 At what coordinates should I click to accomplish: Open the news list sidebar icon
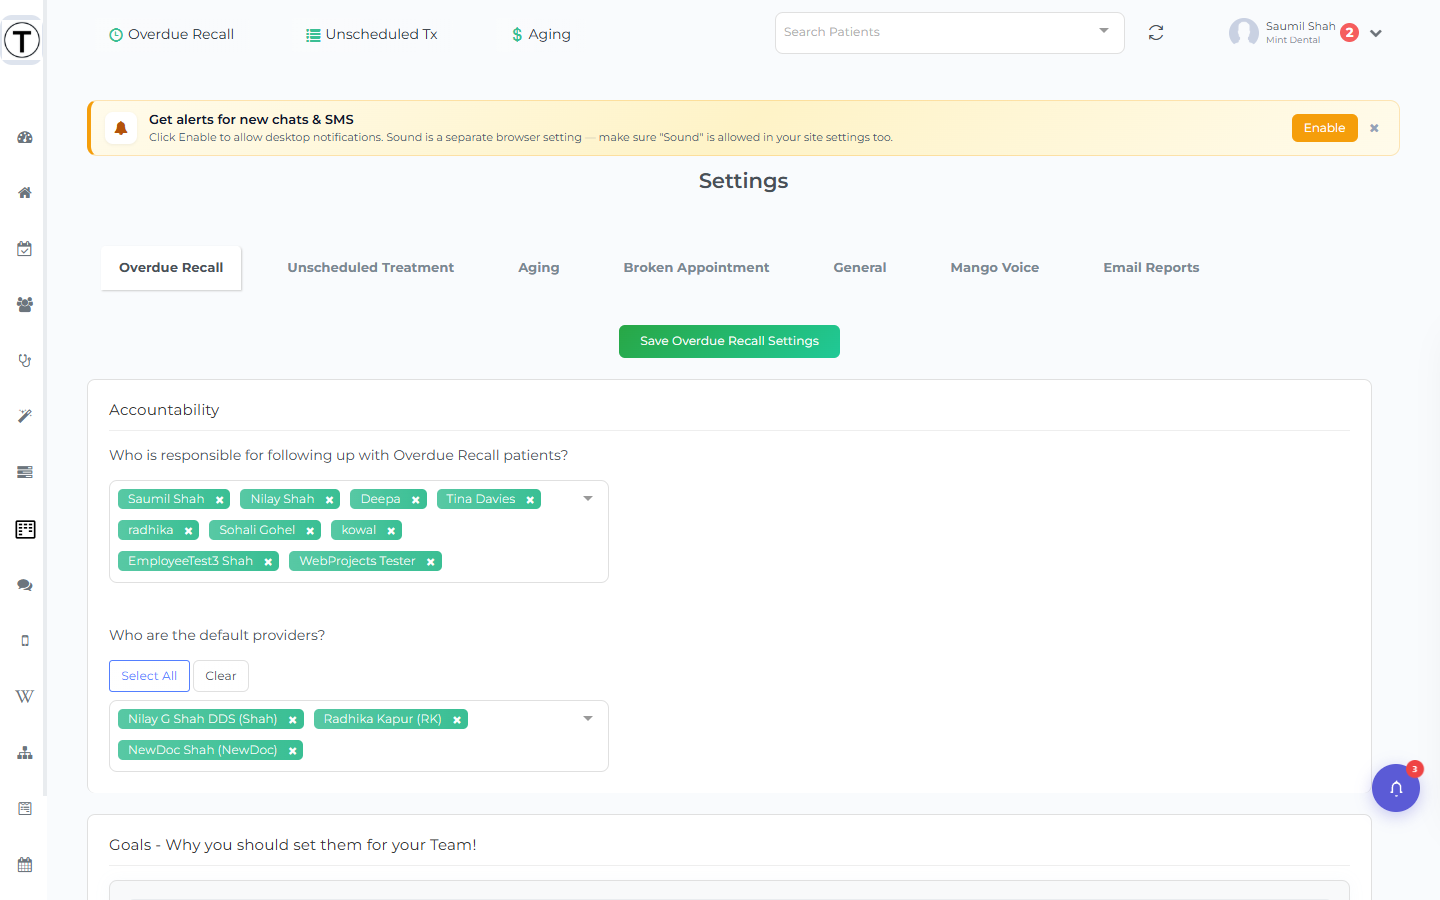pos(25,808)
